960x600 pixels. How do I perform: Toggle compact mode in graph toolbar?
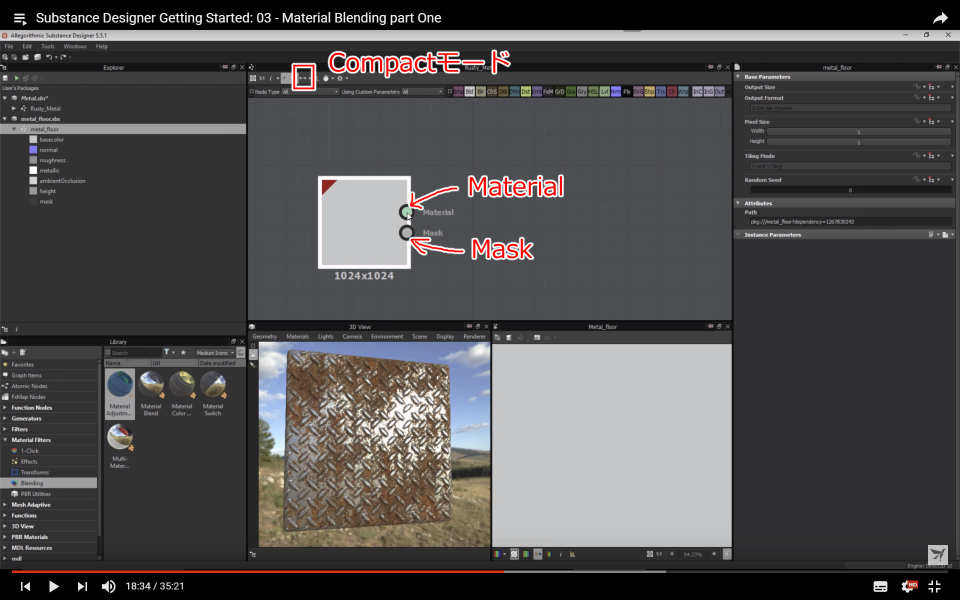(303, 78)
